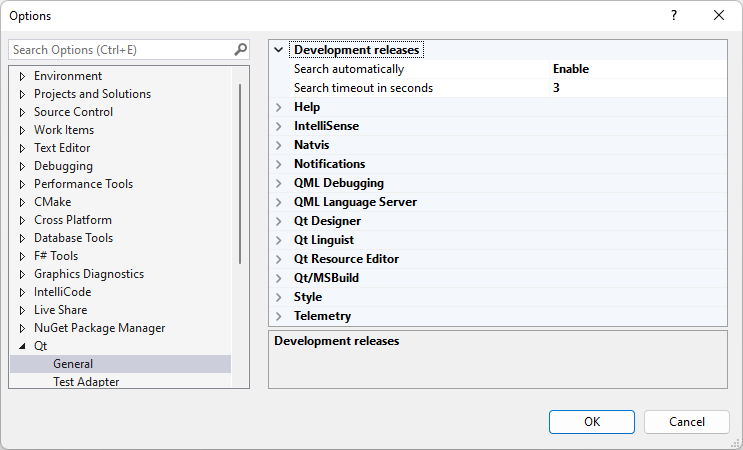Select the Source Control category
This screenshot has height=450, width=743.
[73, 112]
